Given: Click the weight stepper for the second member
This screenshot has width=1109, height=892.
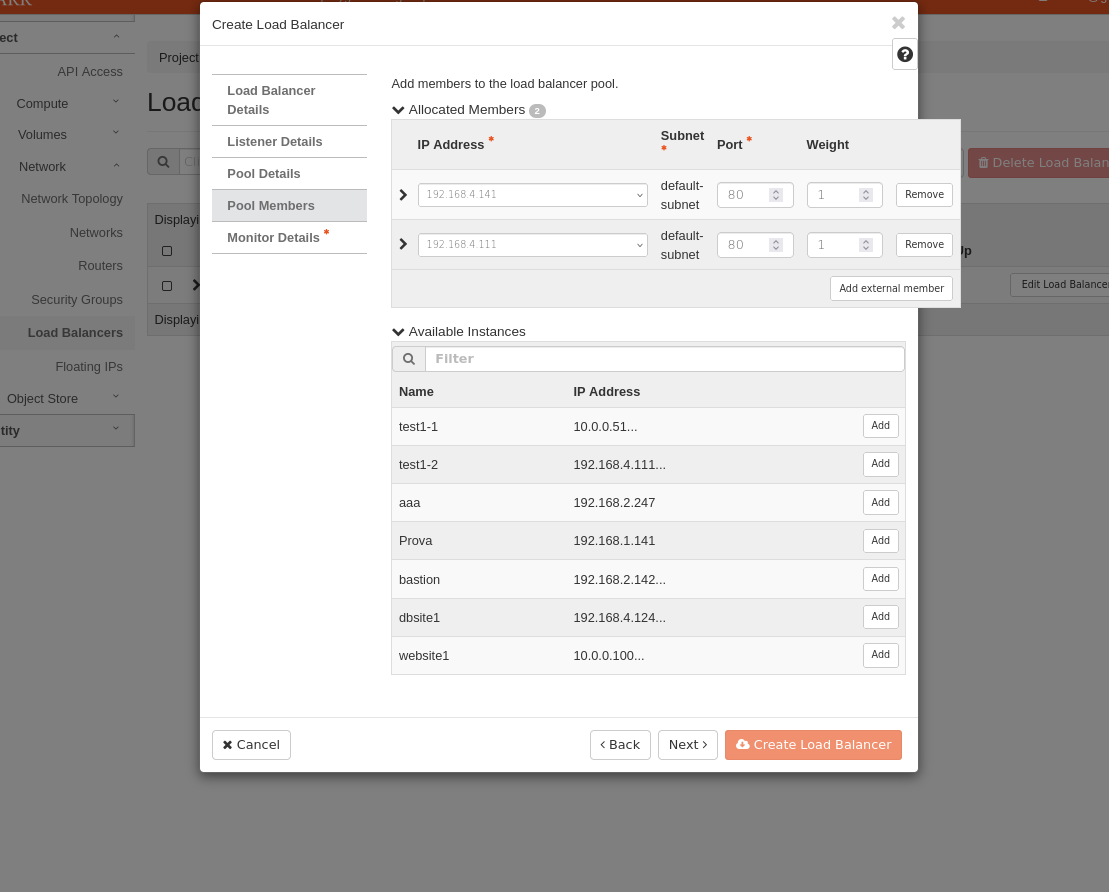Looking at the screenshot, I should tap(866, 245).
